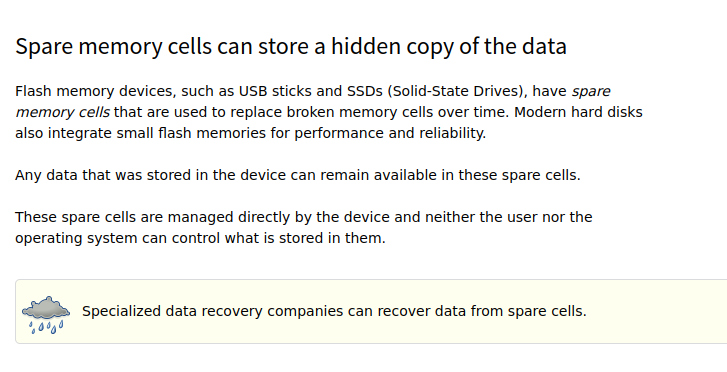The image size is (727, 372).
Task: Click the words "Modern hard disks"
Action: click(x=578, y=112)
